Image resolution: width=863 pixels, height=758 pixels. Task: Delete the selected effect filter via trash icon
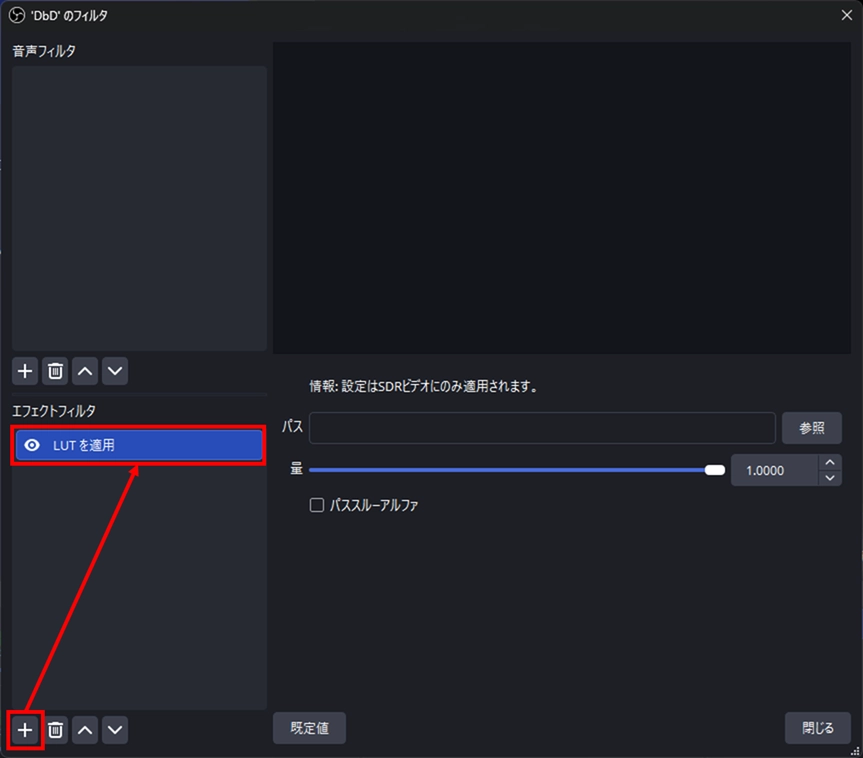click(x=56, y=730)
